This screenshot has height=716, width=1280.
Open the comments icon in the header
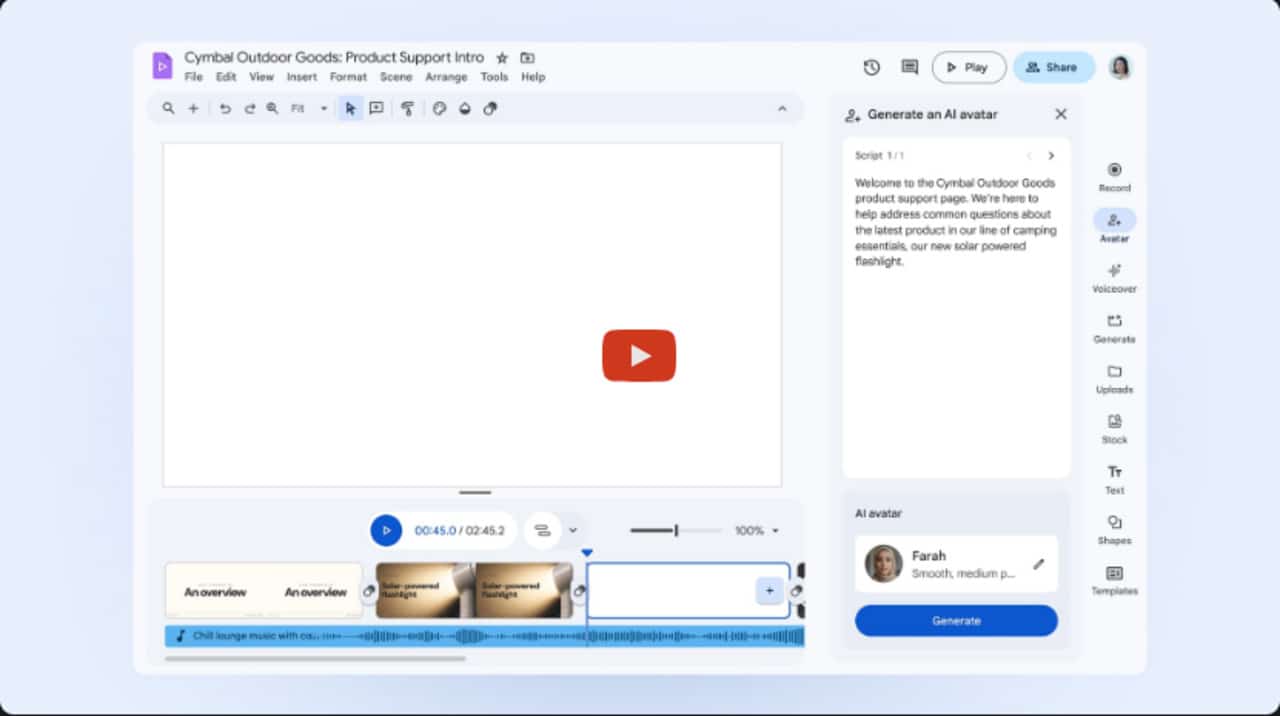(910, 67)
